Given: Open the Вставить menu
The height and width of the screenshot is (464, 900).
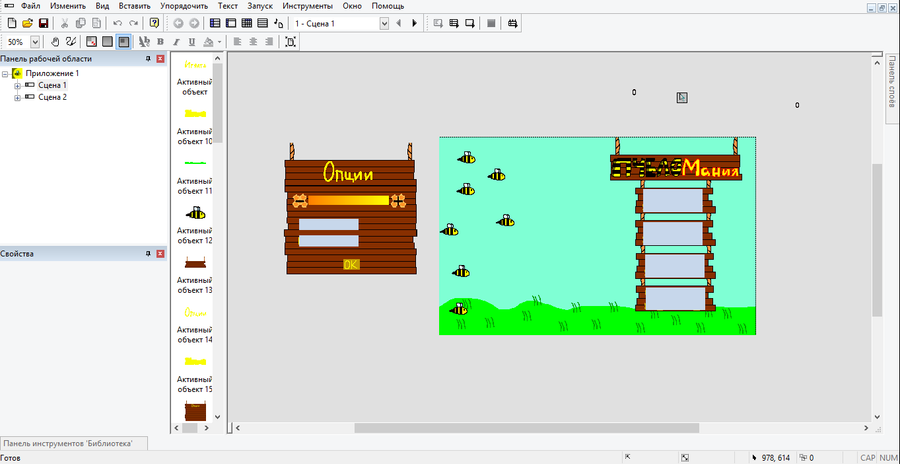Looking at the screenshot, I should click(135, 6).
